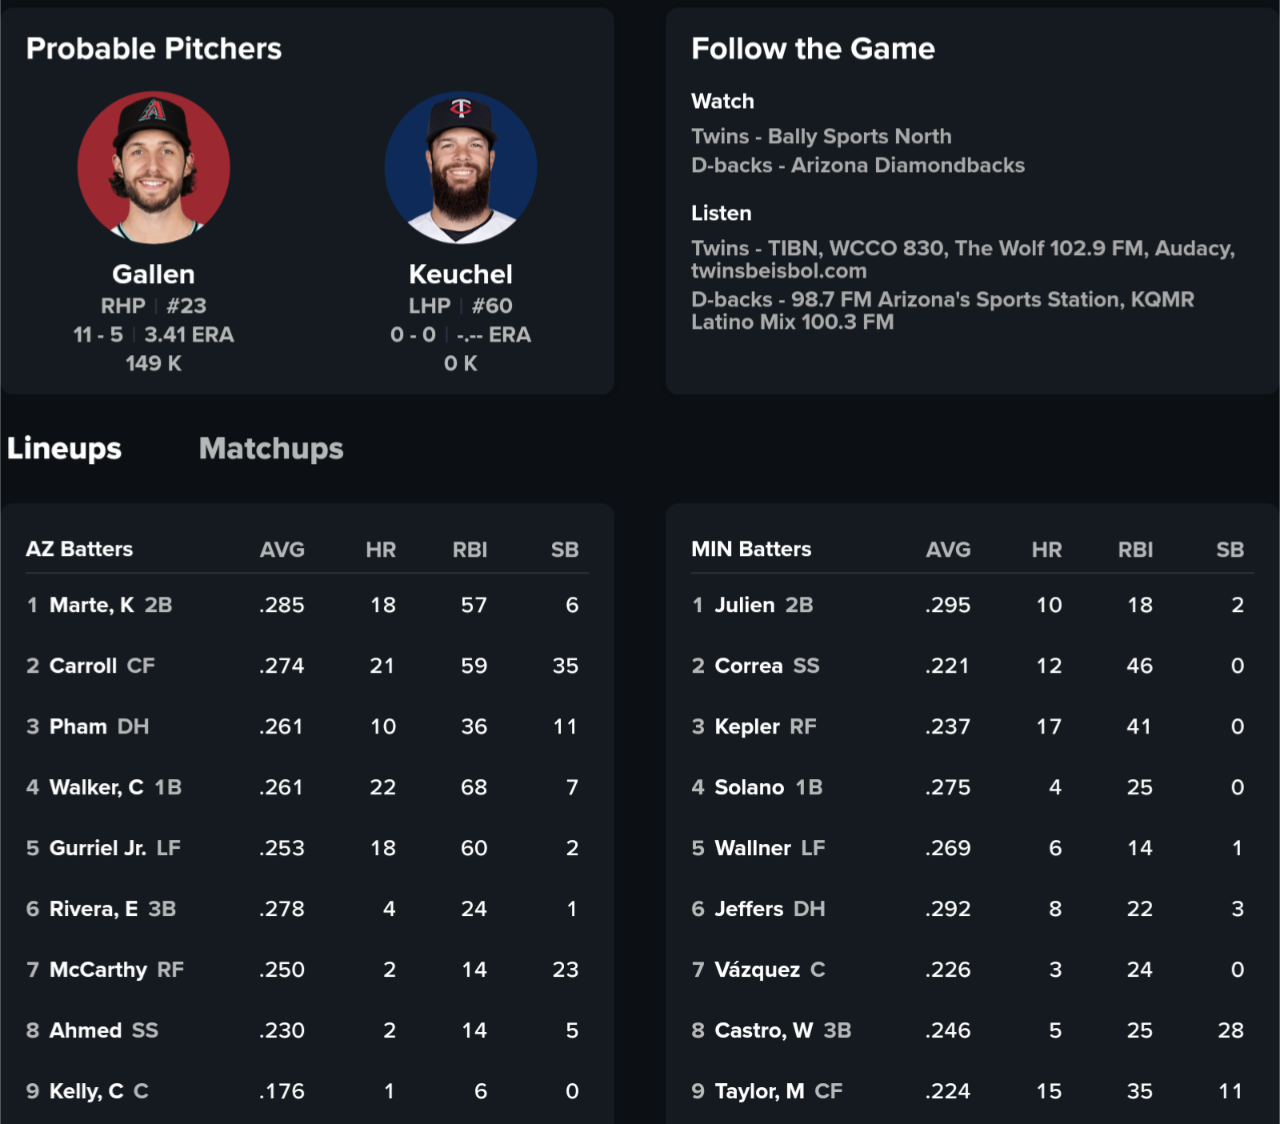Open Keuchel's player name link
Viewport: 1280px width, 1124px height.
tap(461, 274)
